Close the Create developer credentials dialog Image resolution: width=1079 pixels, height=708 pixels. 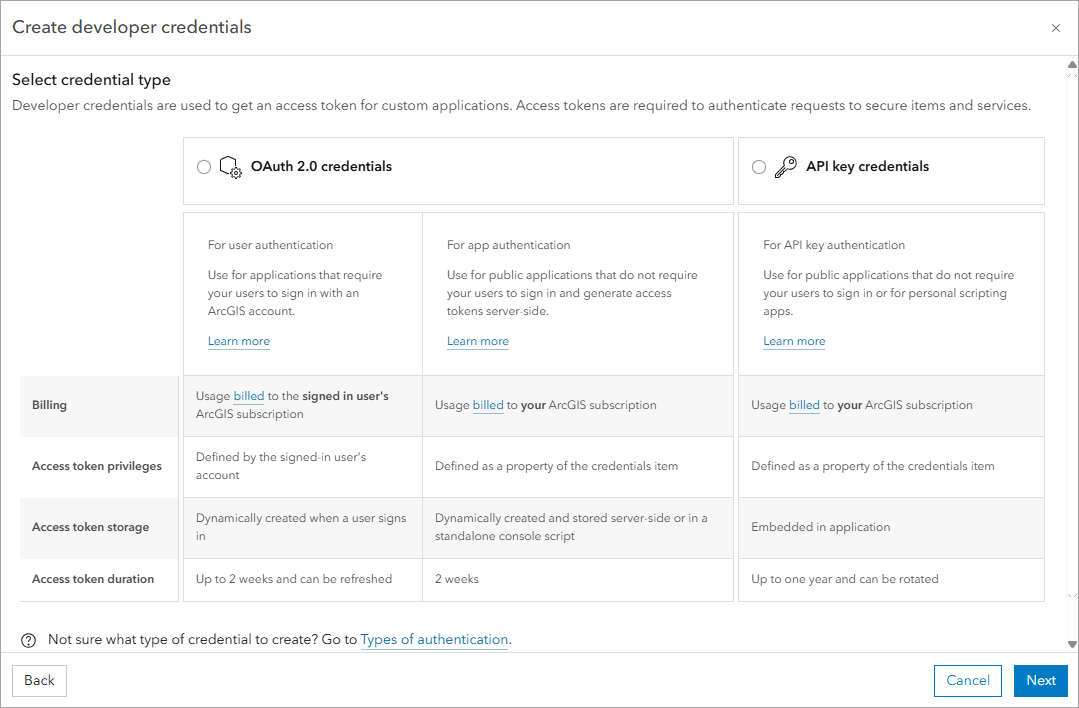1056,28
